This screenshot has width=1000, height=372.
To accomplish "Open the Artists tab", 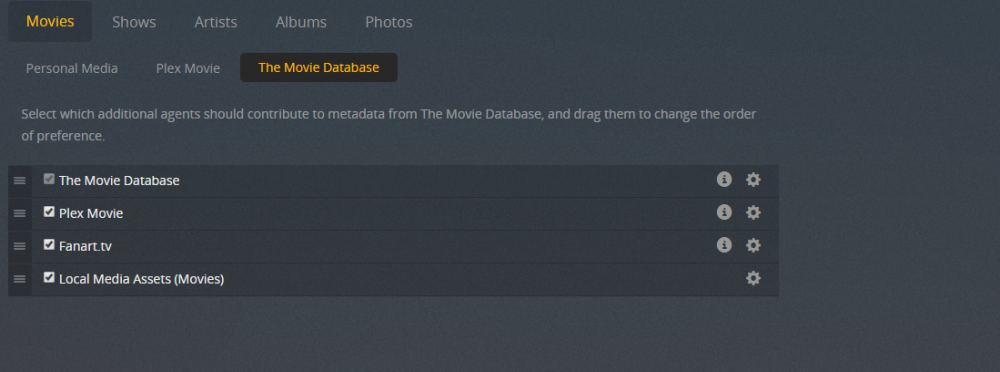I will (x=216, y=22).
